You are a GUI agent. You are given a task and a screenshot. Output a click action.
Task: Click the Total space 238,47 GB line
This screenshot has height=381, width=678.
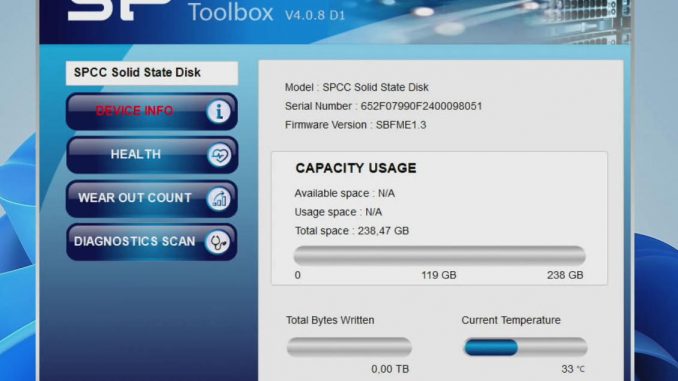pyautogui.click(x=352, y=231)
